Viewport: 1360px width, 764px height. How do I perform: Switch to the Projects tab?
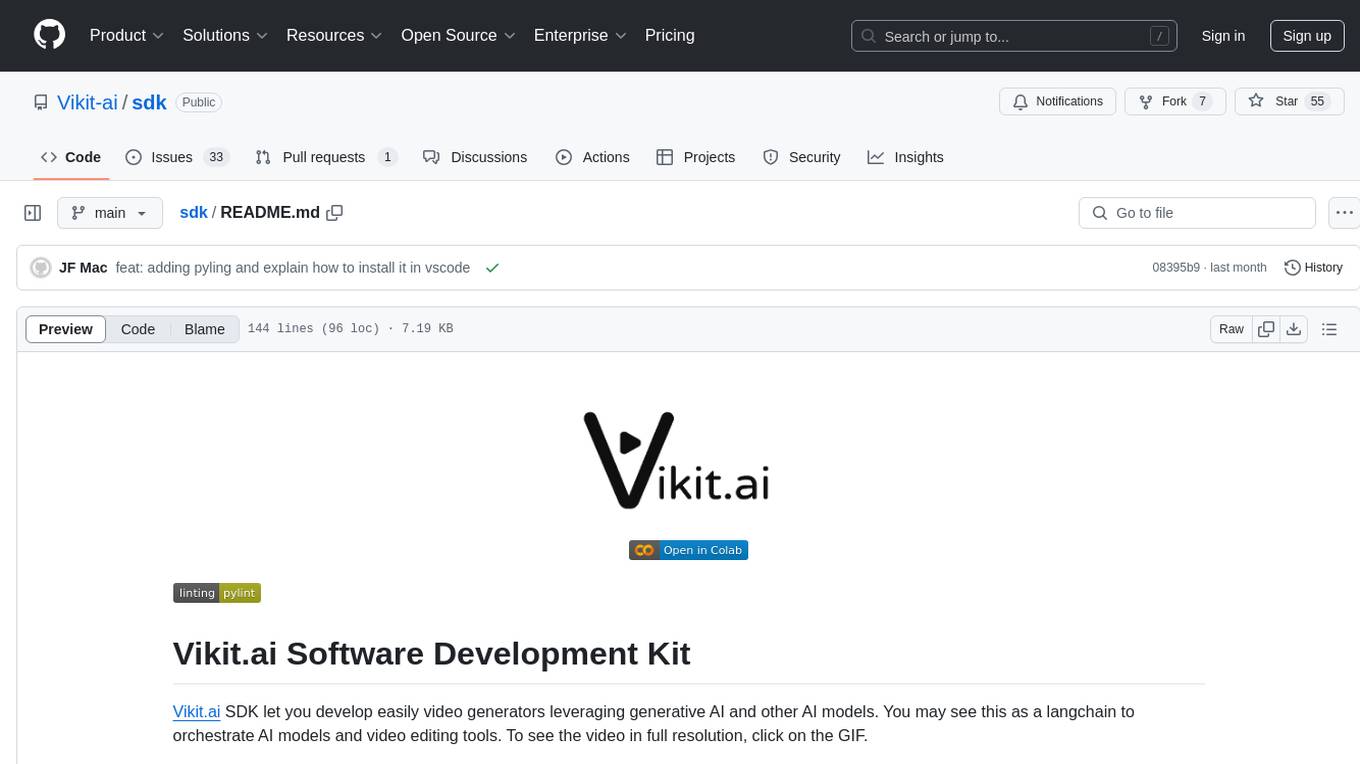(x=696, y=157)
